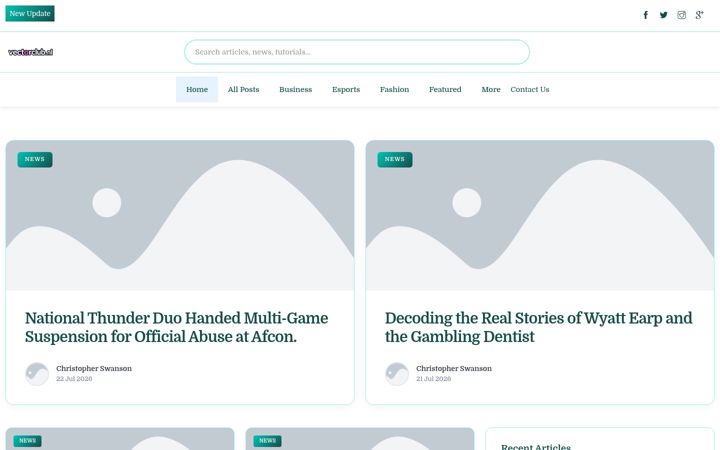Open National Thunder Duo suspension headline

176,327
